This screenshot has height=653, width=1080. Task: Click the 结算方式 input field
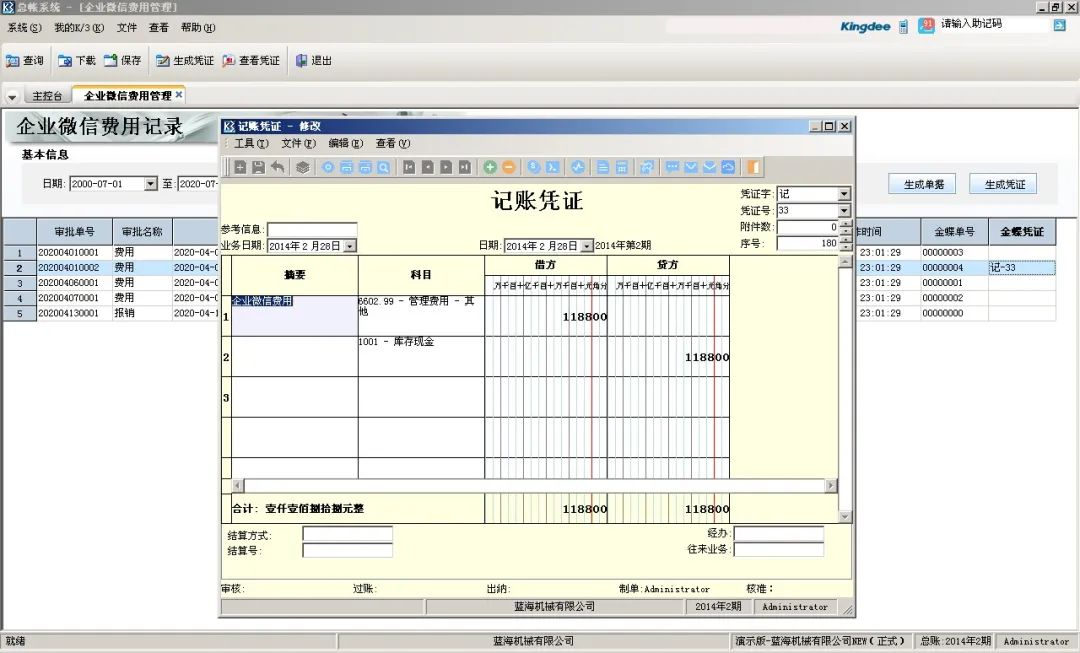[x=348, y=534]
